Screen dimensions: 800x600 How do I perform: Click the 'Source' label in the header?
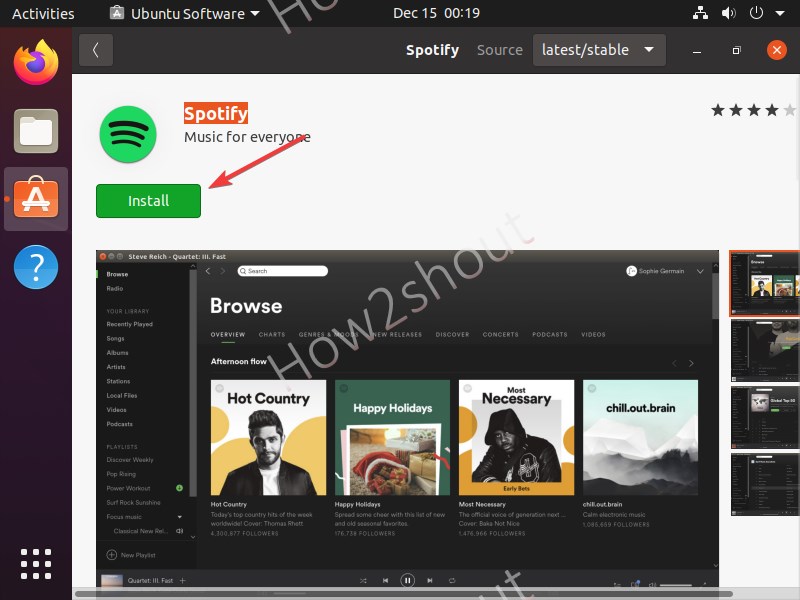point(499,50)
